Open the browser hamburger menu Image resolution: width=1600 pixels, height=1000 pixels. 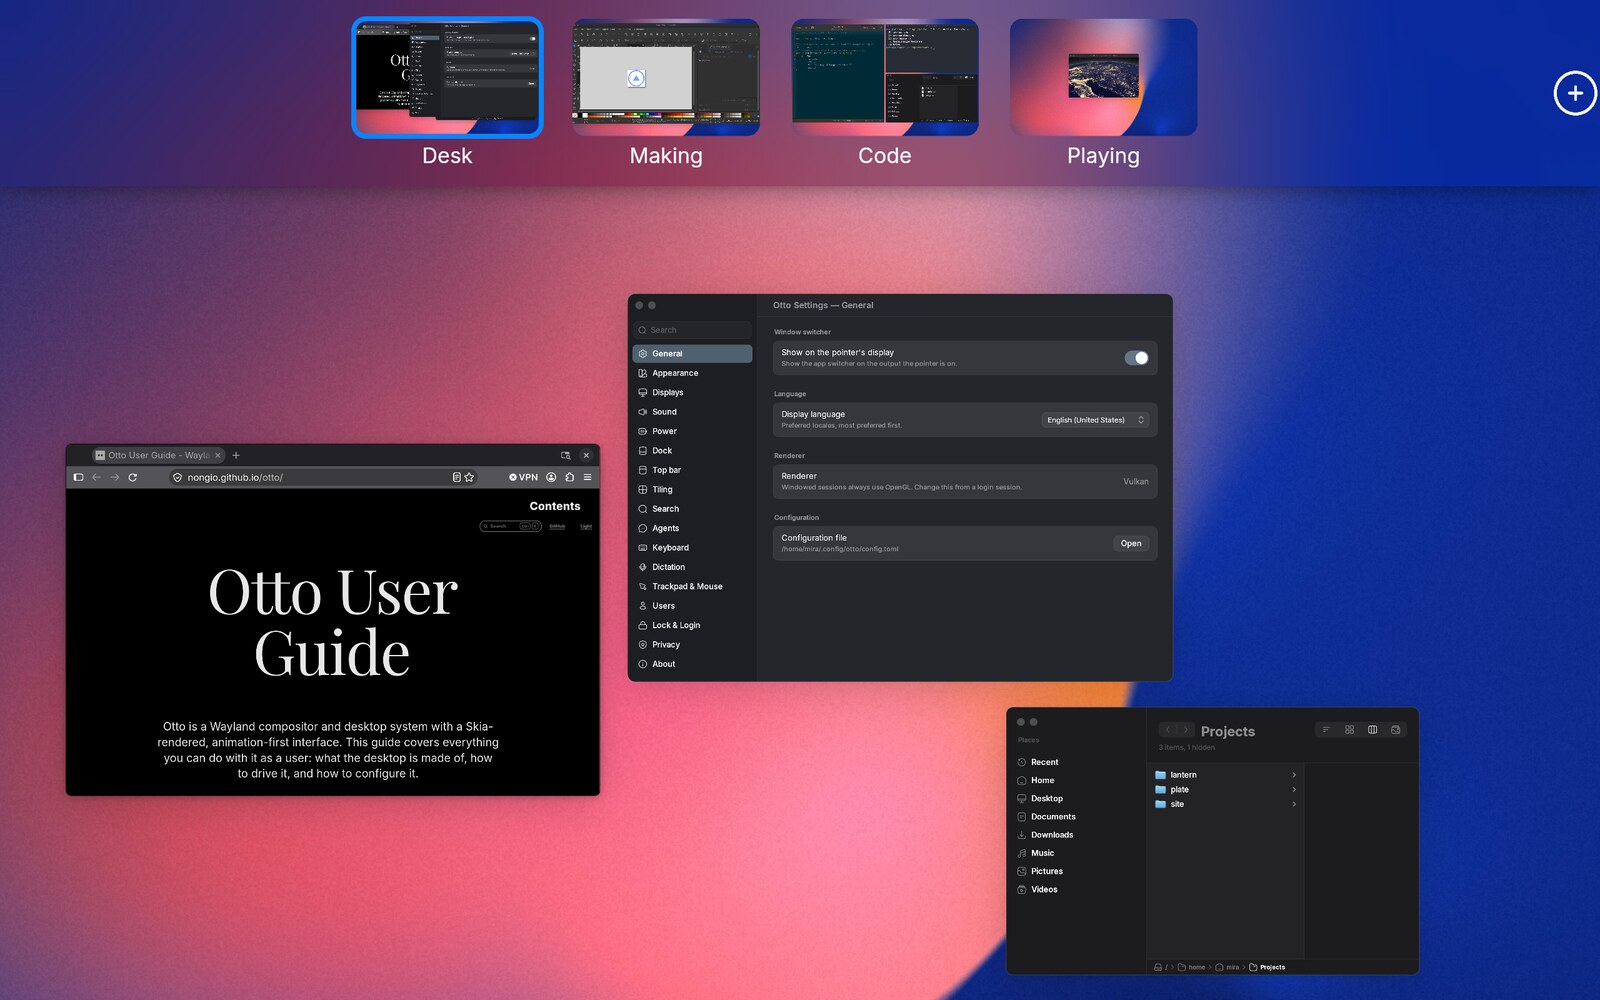[587, 477]
